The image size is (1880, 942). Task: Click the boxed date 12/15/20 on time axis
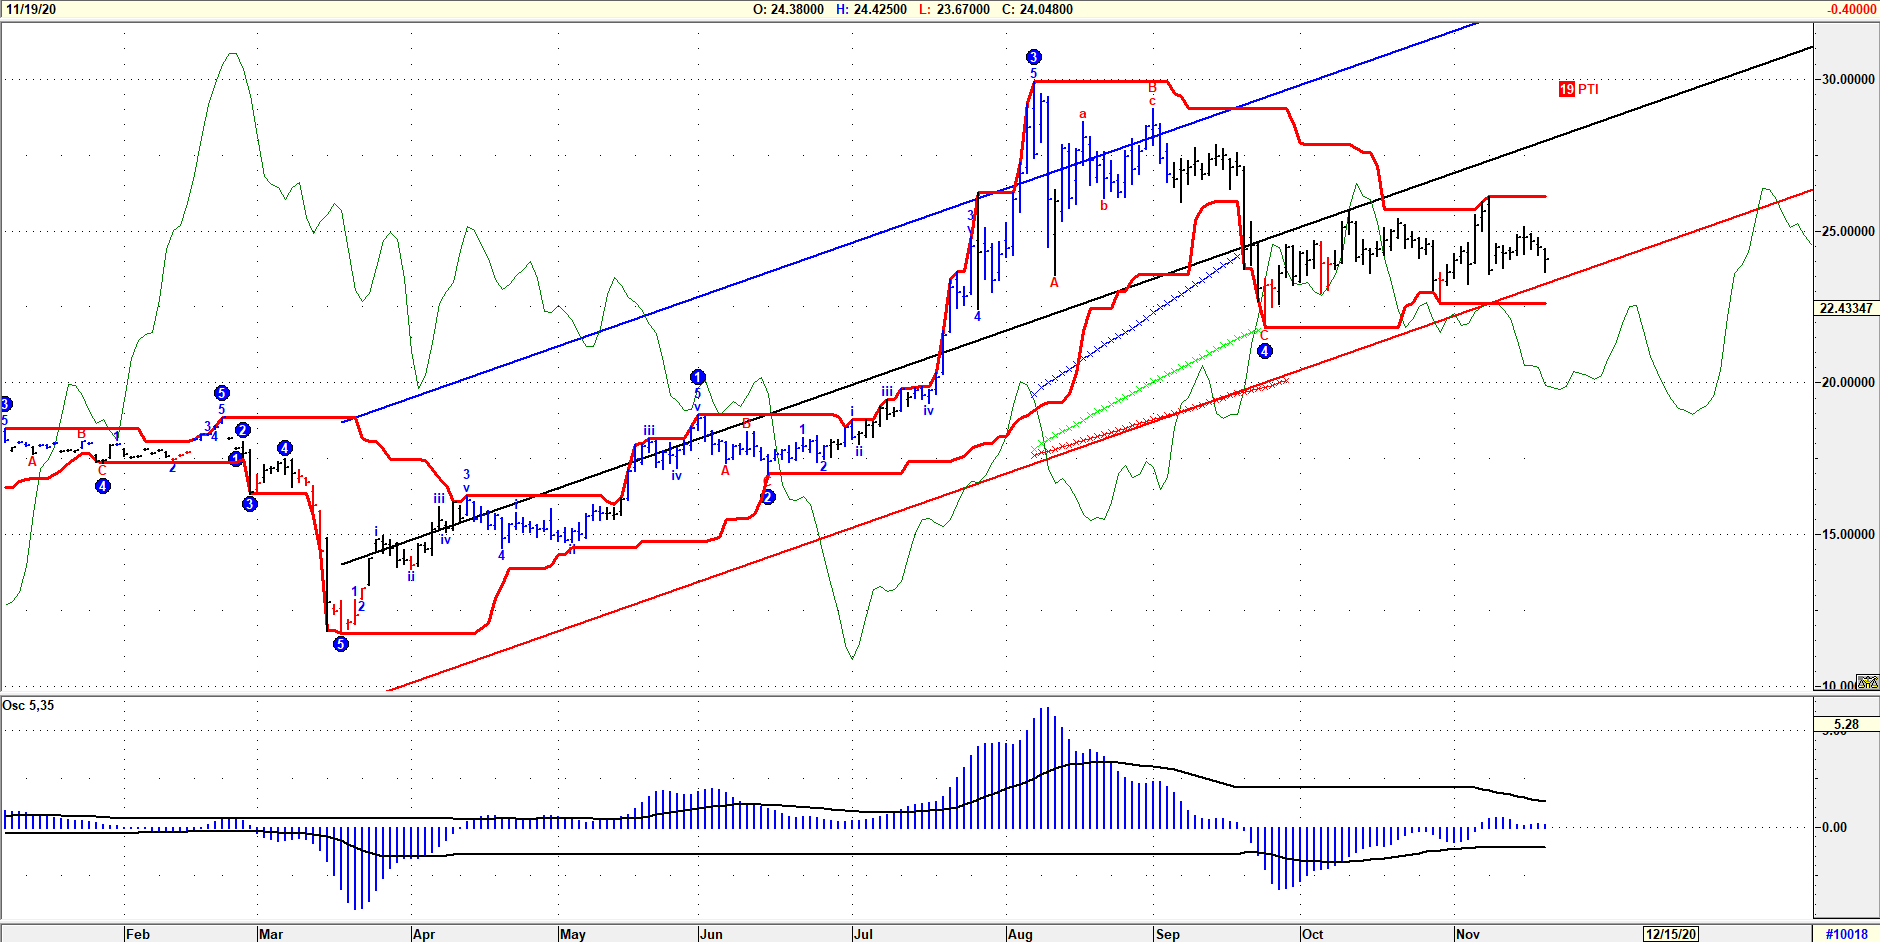[1671, 934]
